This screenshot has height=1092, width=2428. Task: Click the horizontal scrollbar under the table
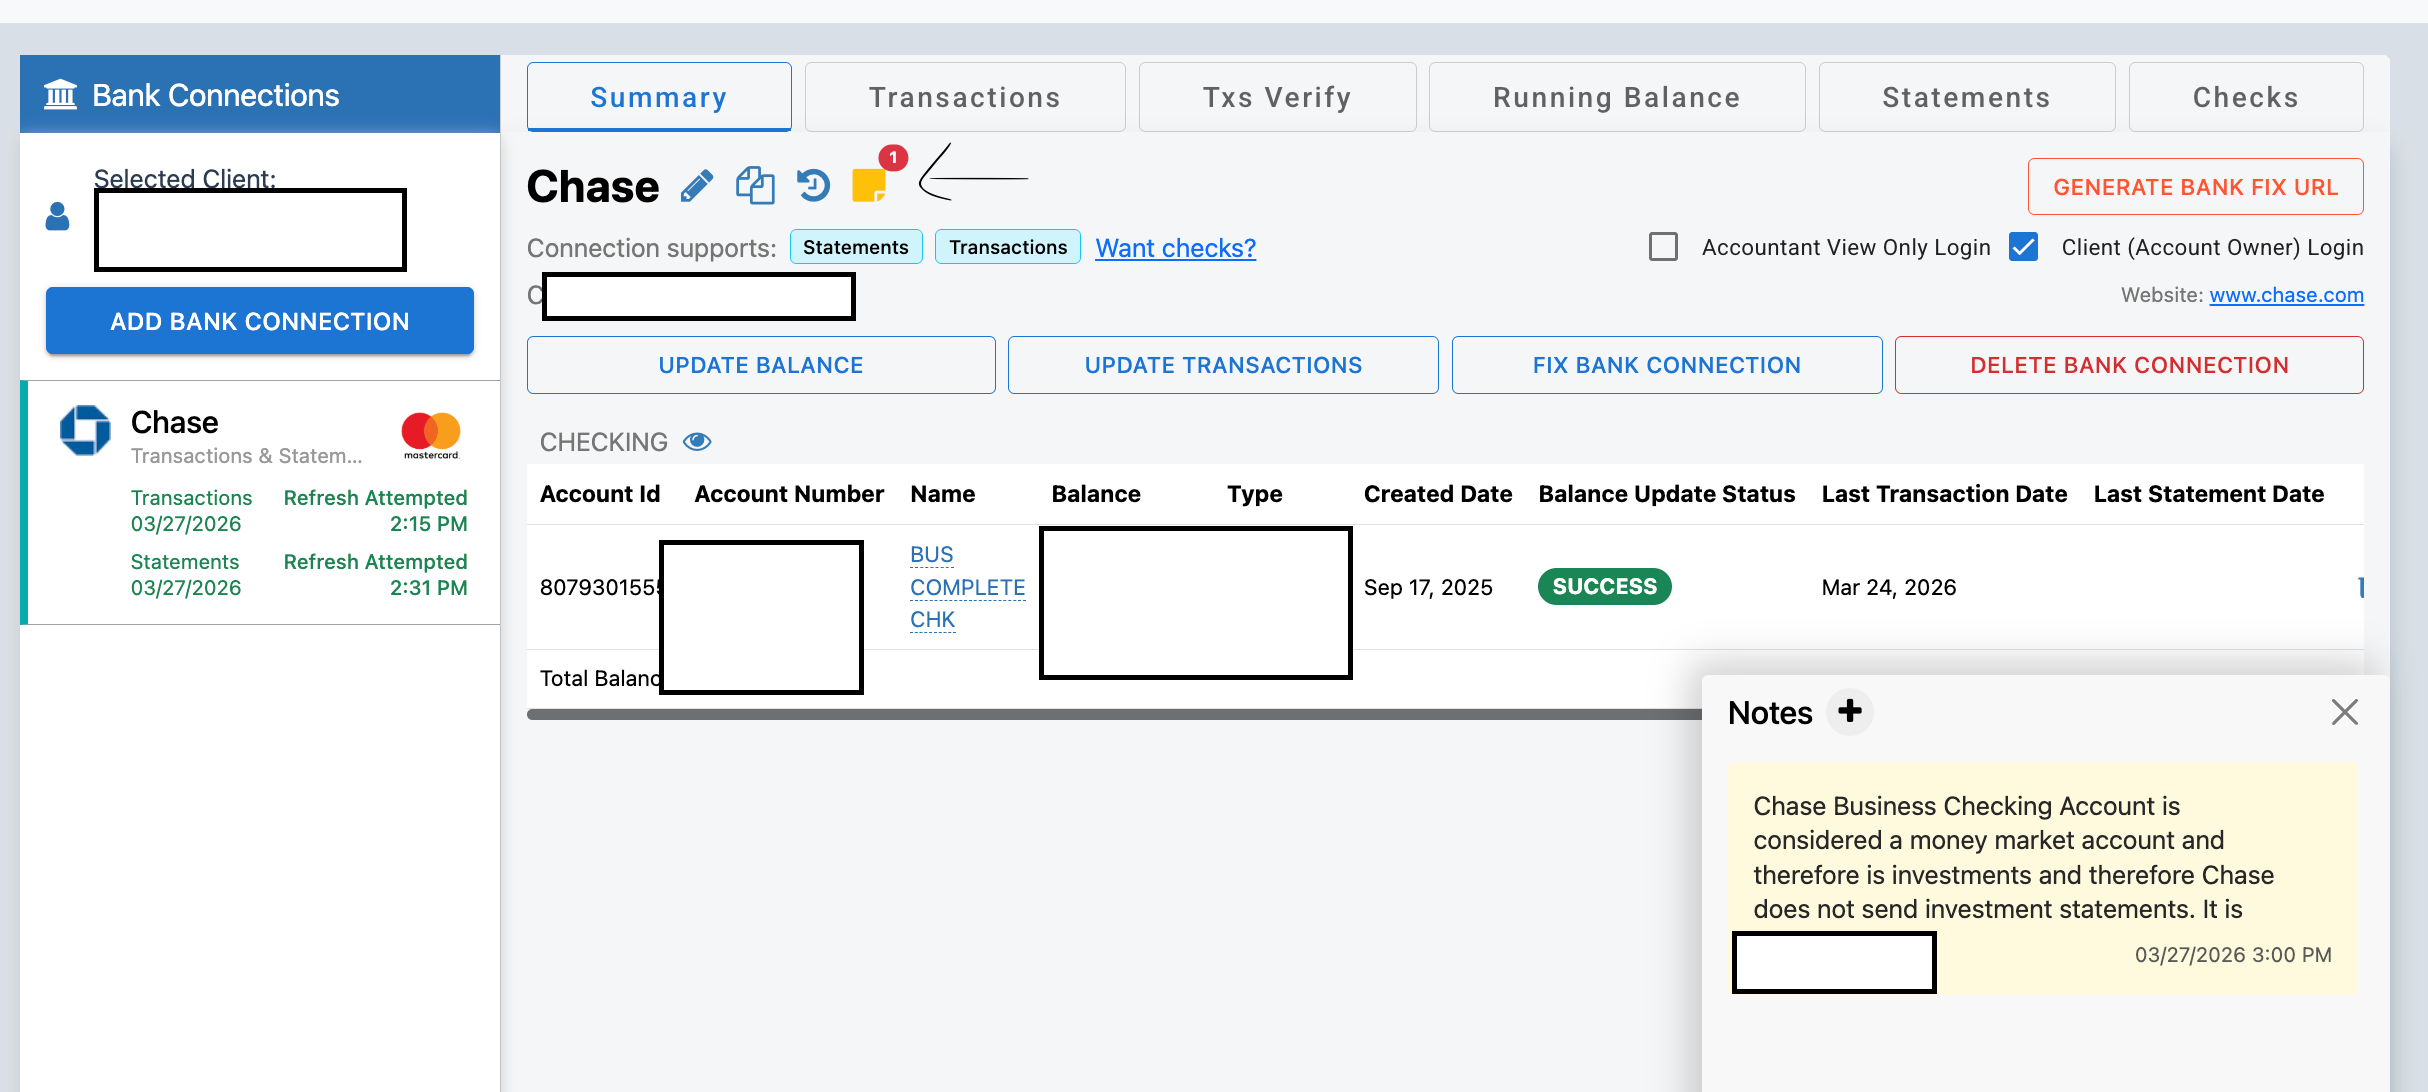1100,714
